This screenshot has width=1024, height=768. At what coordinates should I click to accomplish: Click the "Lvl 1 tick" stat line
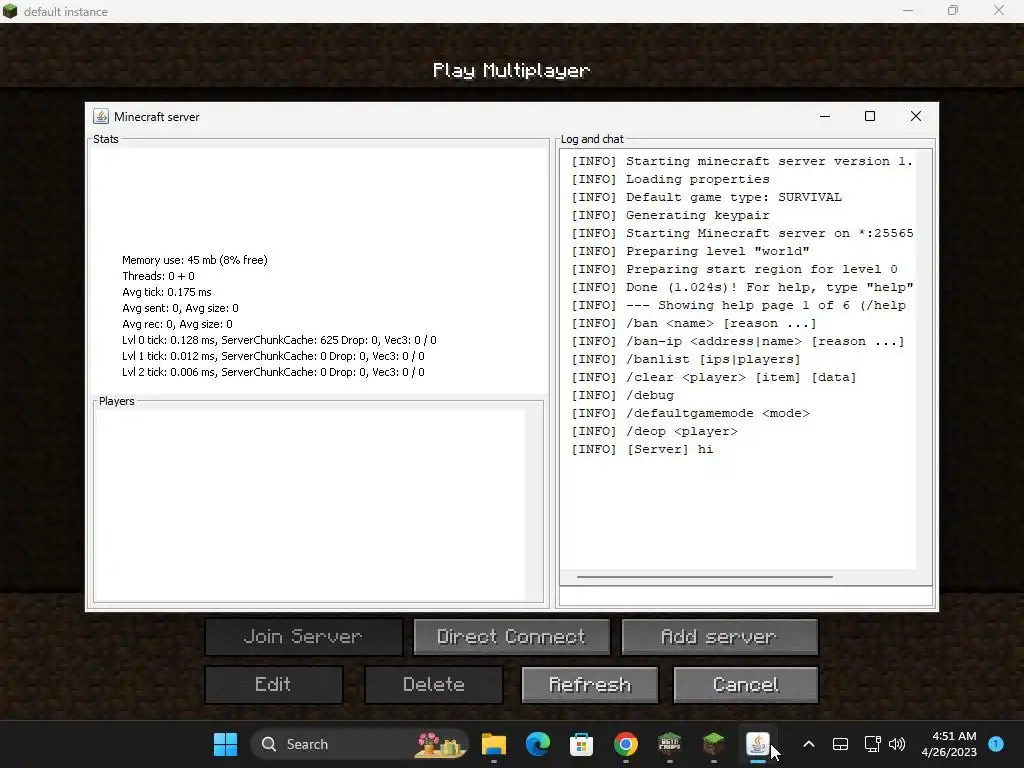point(273,356)
